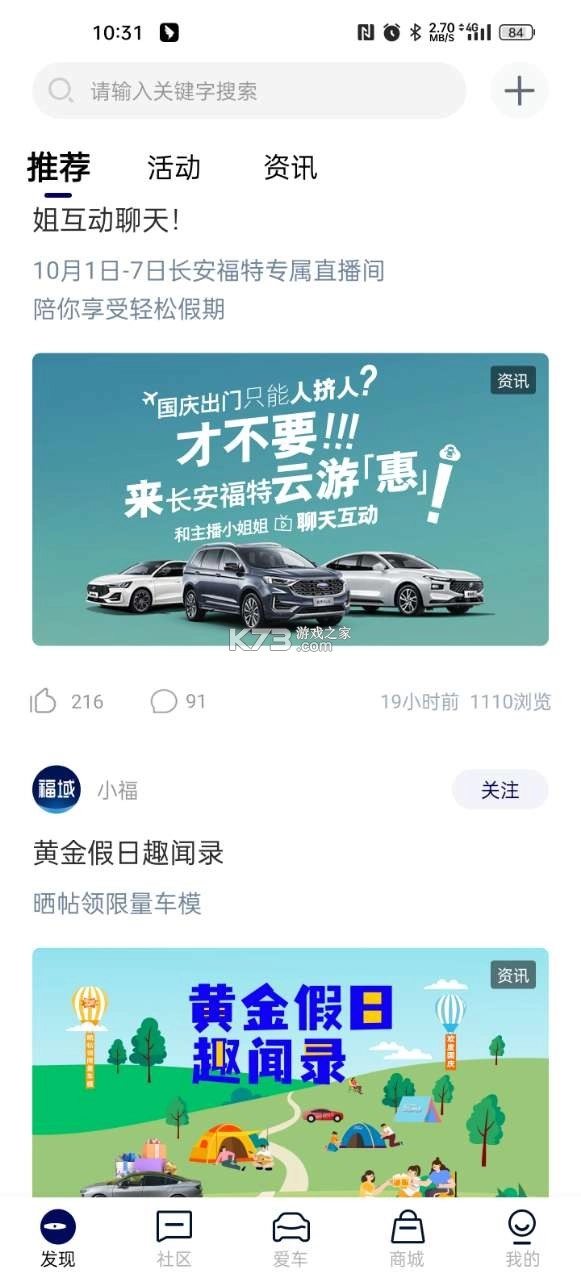Open 社区 community tab icon
581x1278 pixels.
point(174,1226)
